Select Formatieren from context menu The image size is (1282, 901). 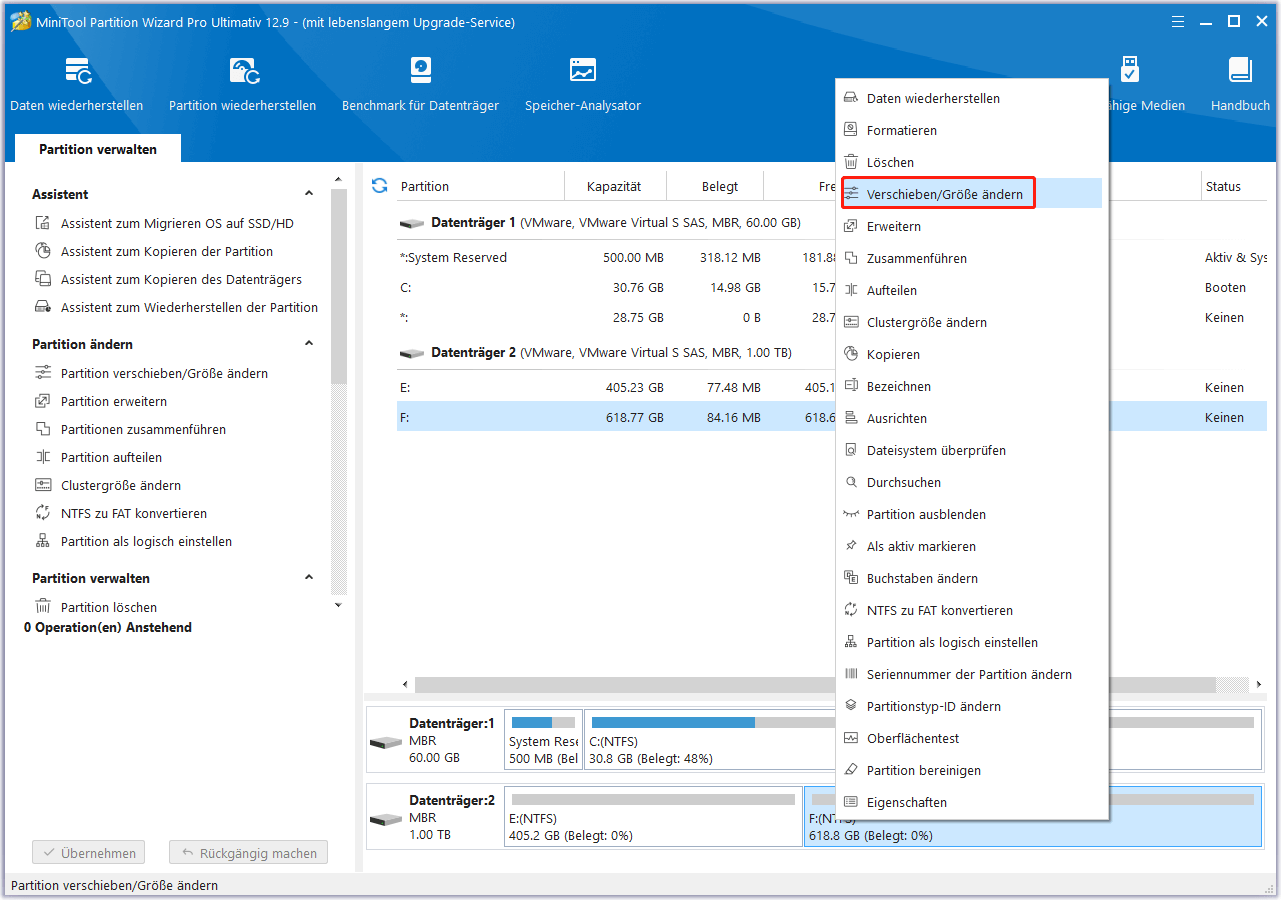coord(971,131)
